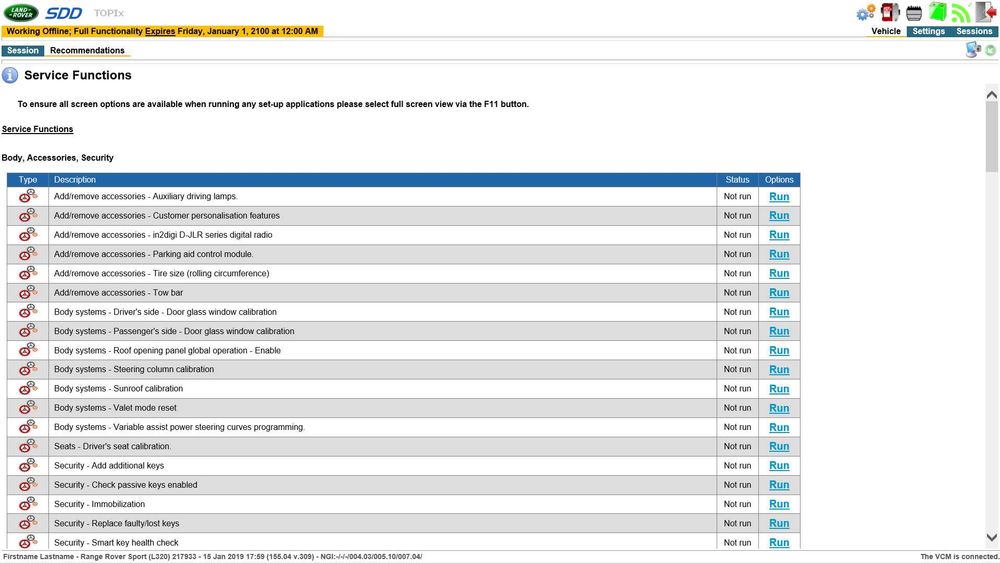Viewport: 1000px width, 563px height.
Task: Run Roof opening panel global operation Enable
Action: (x=779, y=350)
